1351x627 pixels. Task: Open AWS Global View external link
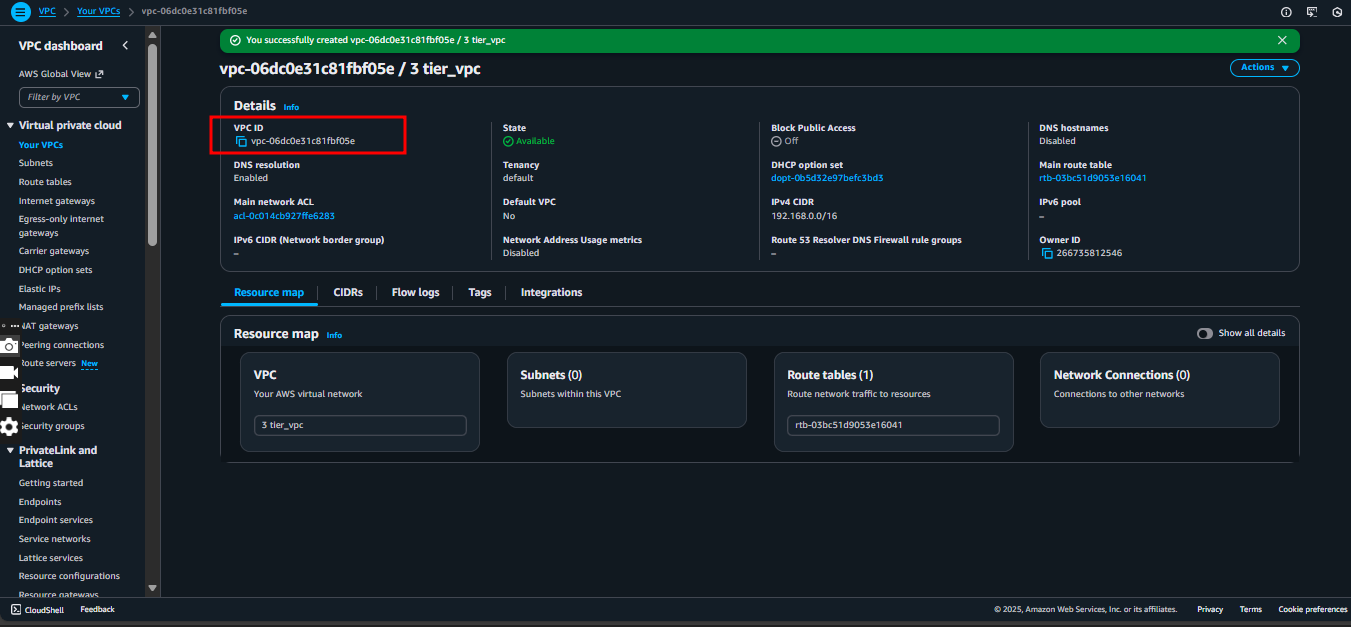(x=61, y=74)
